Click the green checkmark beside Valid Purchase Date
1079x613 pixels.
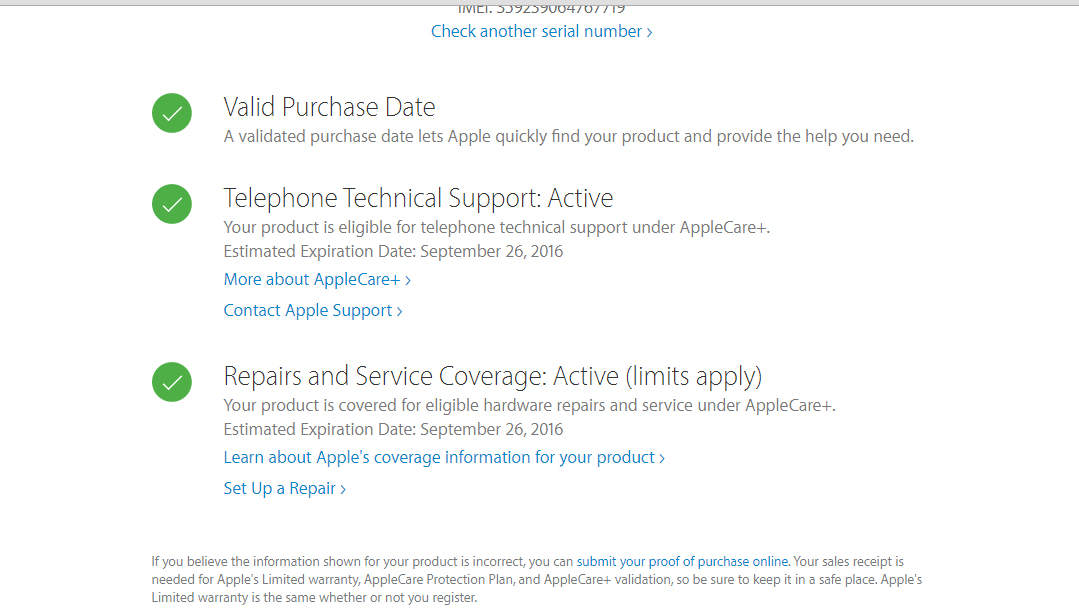point(172,113)
